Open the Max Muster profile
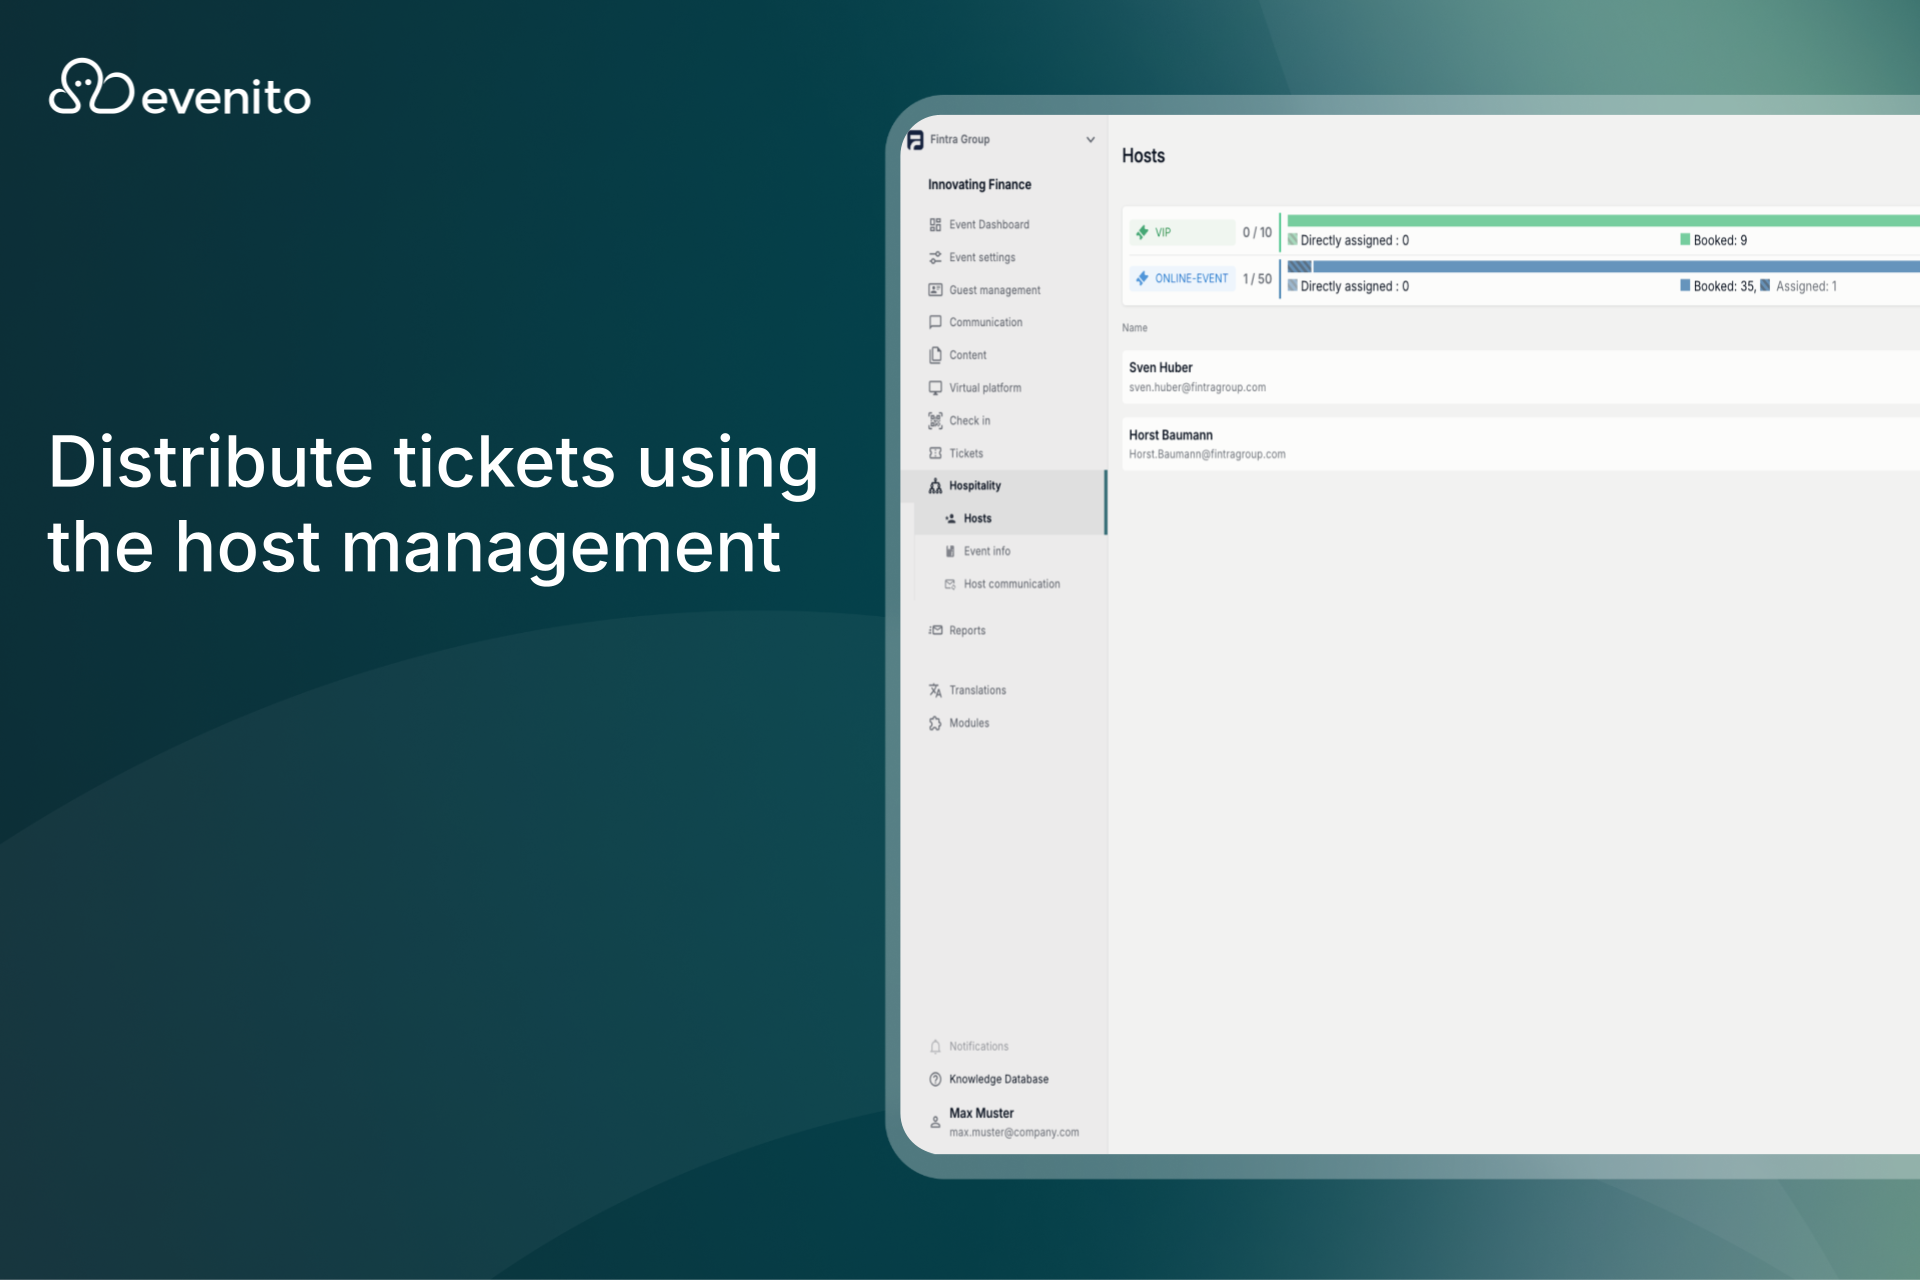 click(981, 1113)
